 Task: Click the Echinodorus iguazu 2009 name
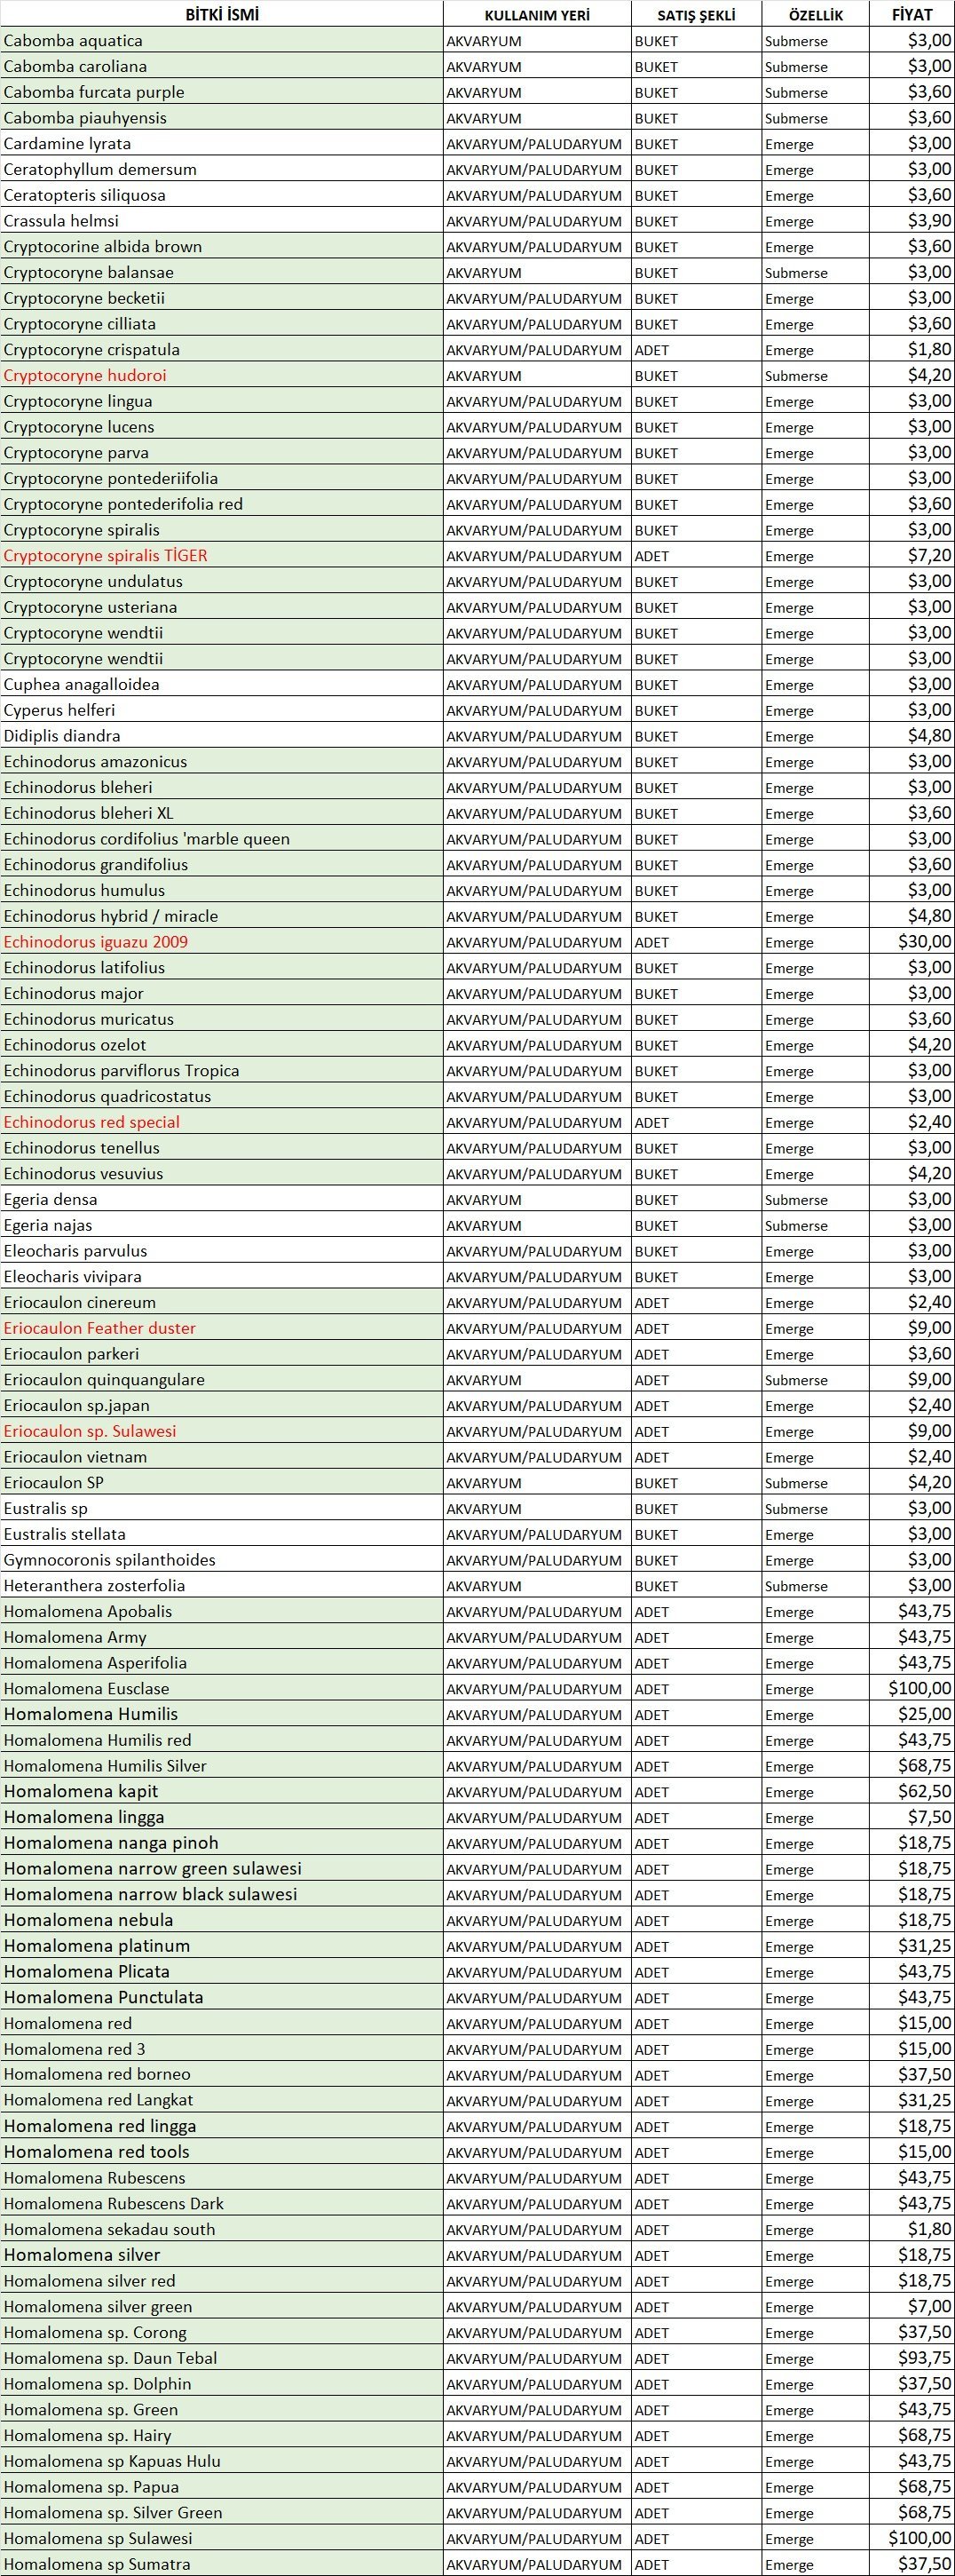point(95,942)
